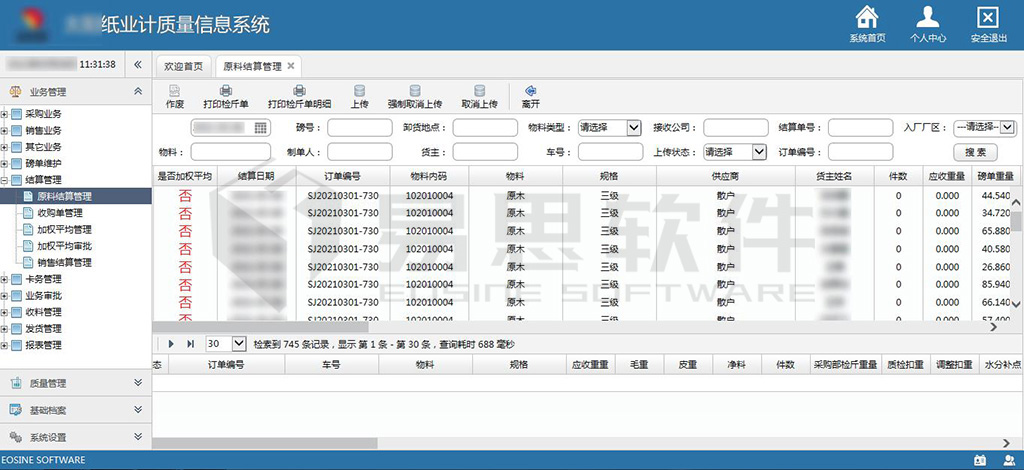This screenshot has width=1024, height=470.
Task: Open the 物料类型 dropdown
Action: [633, 128]
